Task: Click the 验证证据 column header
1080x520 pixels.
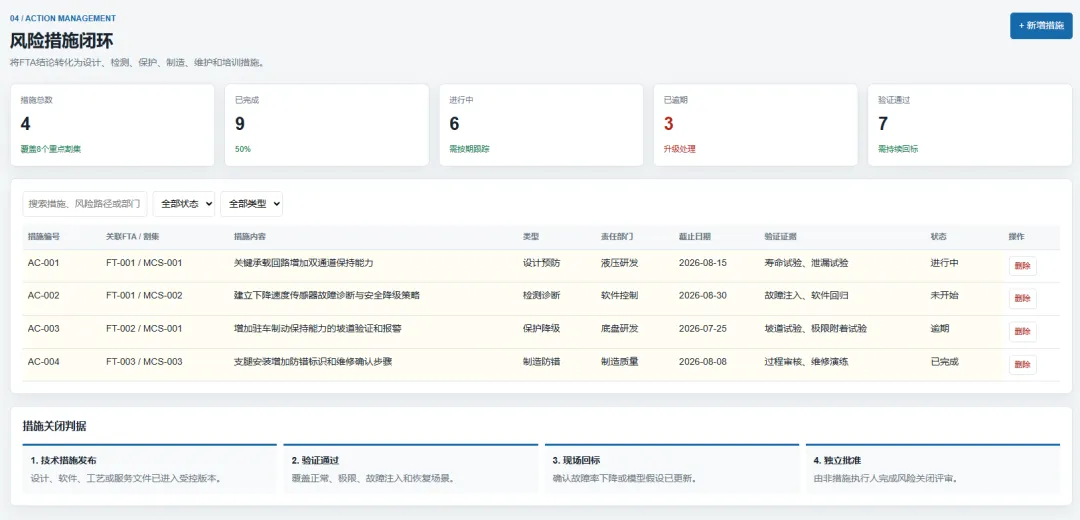Action: tap(780, 236)
